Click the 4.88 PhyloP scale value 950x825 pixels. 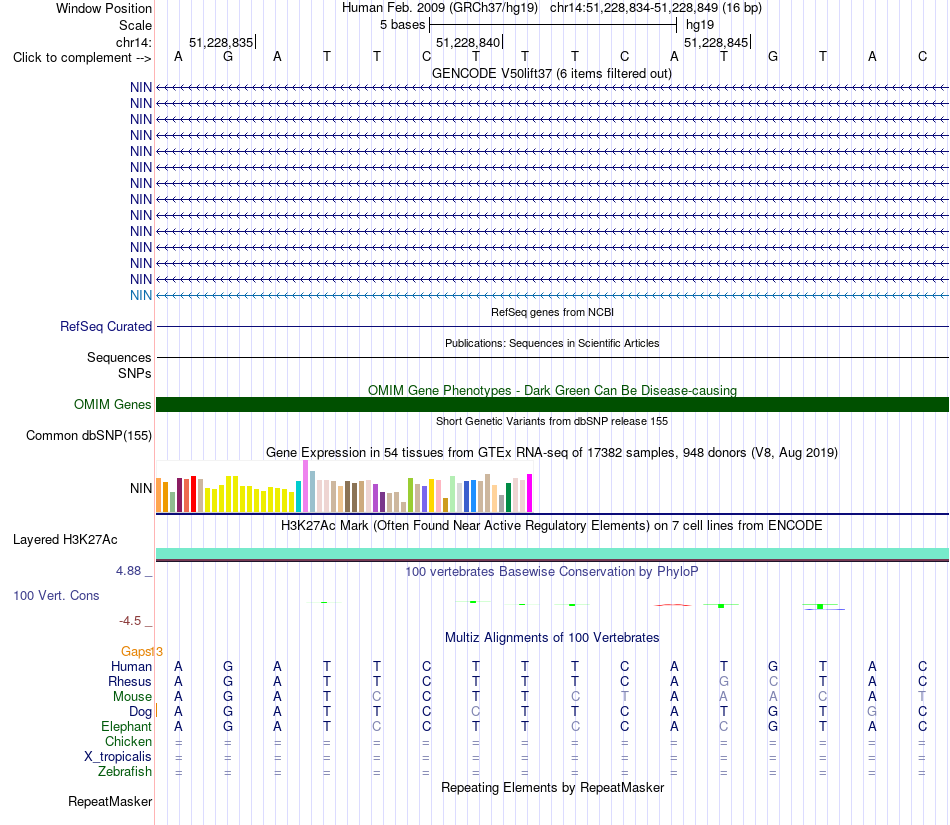tap(128, 571)
